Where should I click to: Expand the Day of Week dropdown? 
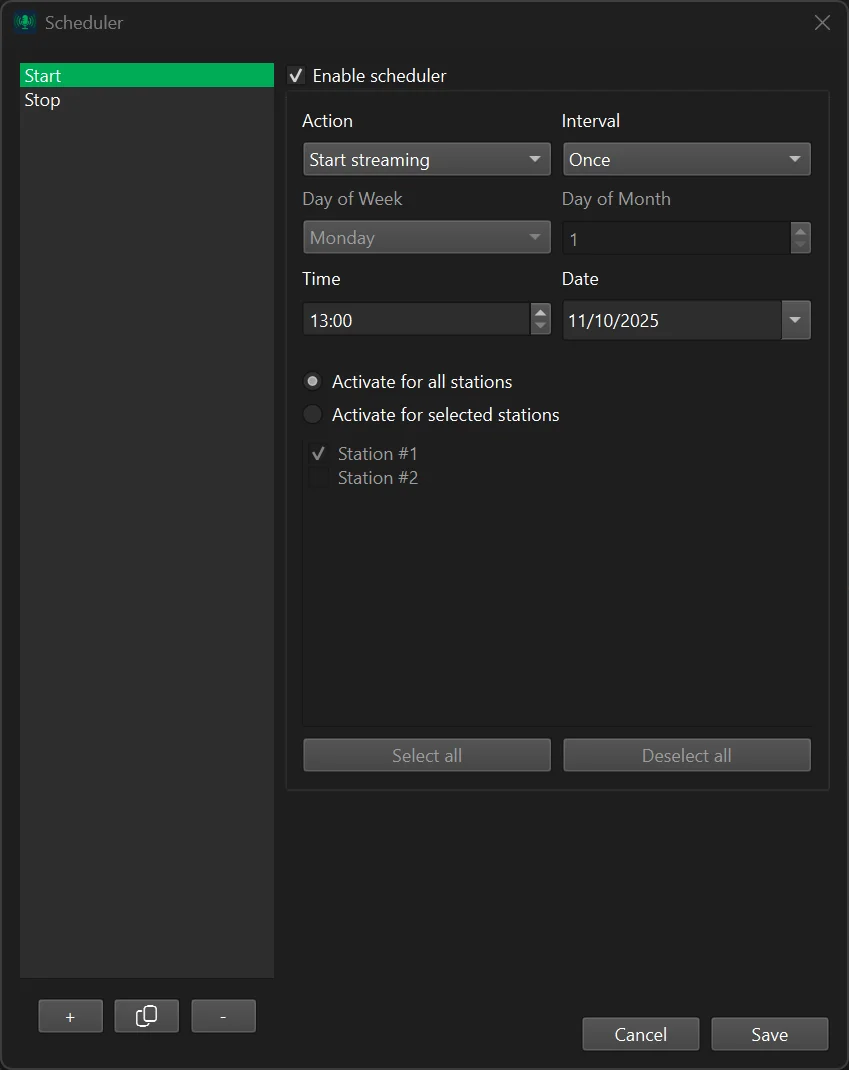click(x=427, y=237)
